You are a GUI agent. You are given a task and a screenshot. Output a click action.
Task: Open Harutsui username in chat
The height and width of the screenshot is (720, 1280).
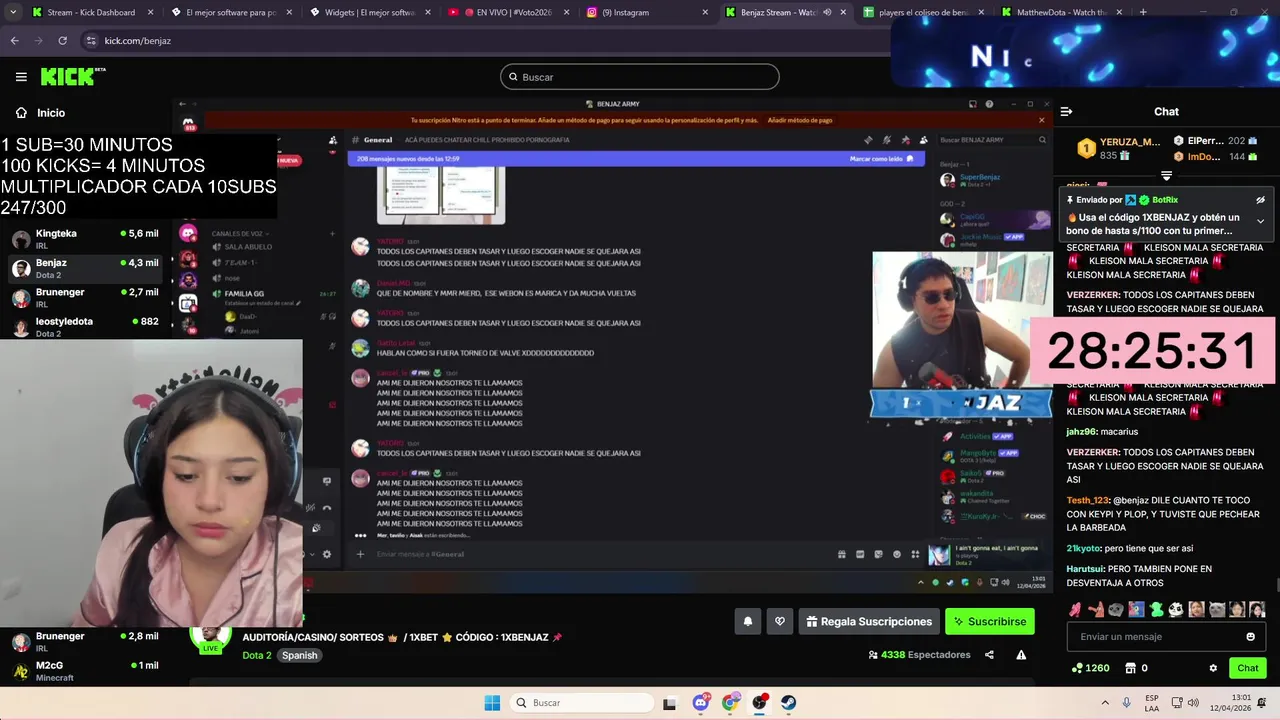coord(1085,569)
